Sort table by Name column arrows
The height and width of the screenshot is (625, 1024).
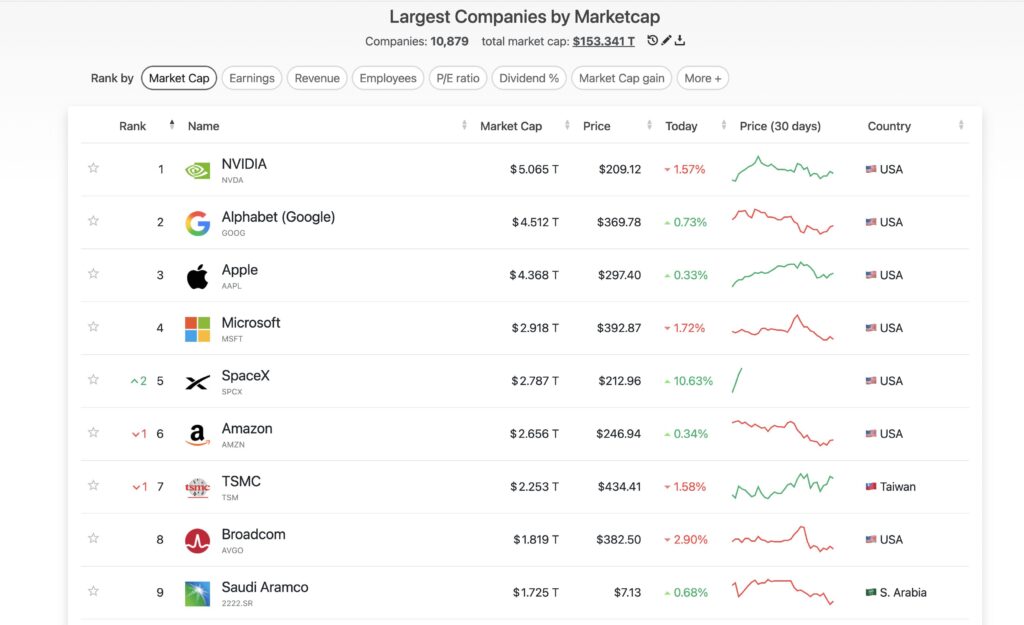pos(464,125)
